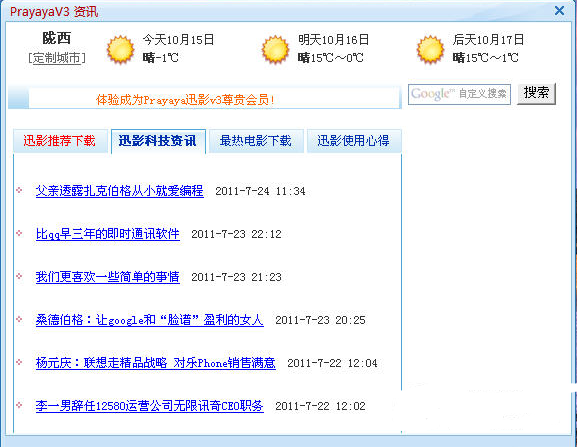Open the Prayaya迅影v3尊贵会员 promotion banner
The height and width of the screenshot is (447, 577).
tap(185, 100)
